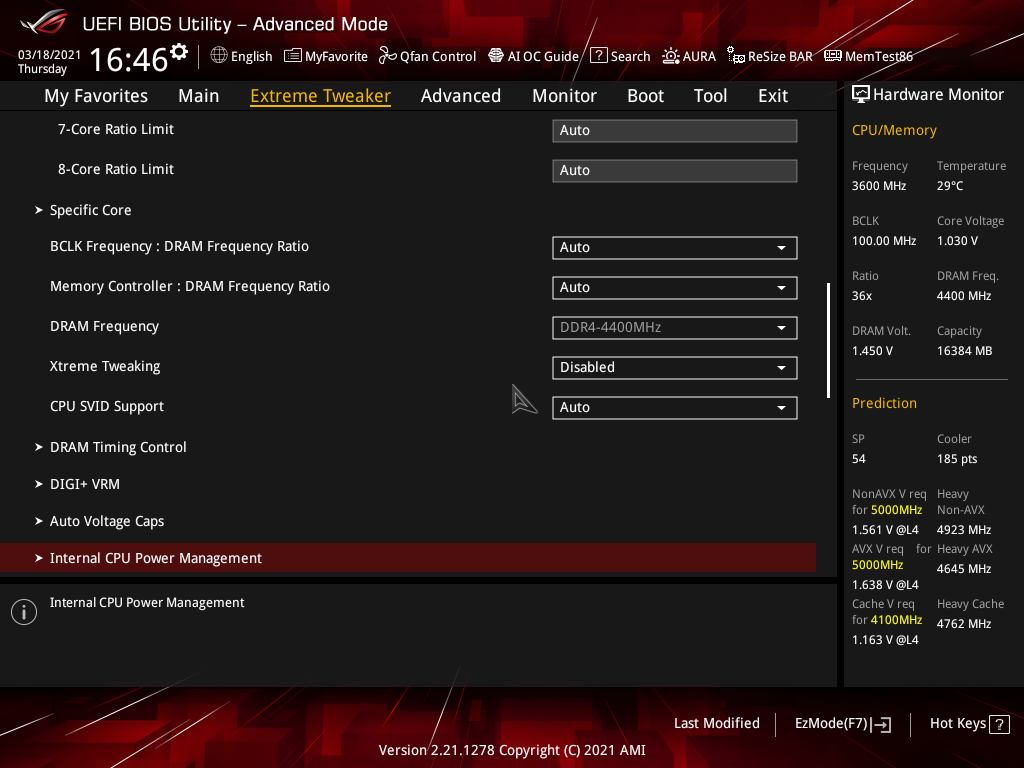Open the My Favorites tab
Screen dimensions: 1024x768
[x=96, y=95]
